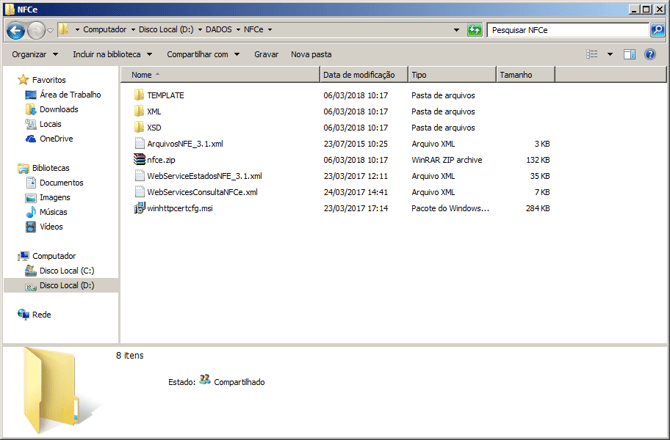The width and height of the screenshot is (670, 440).
Task: Select OneDrive in Favoritos
Action: coord(56,139)
